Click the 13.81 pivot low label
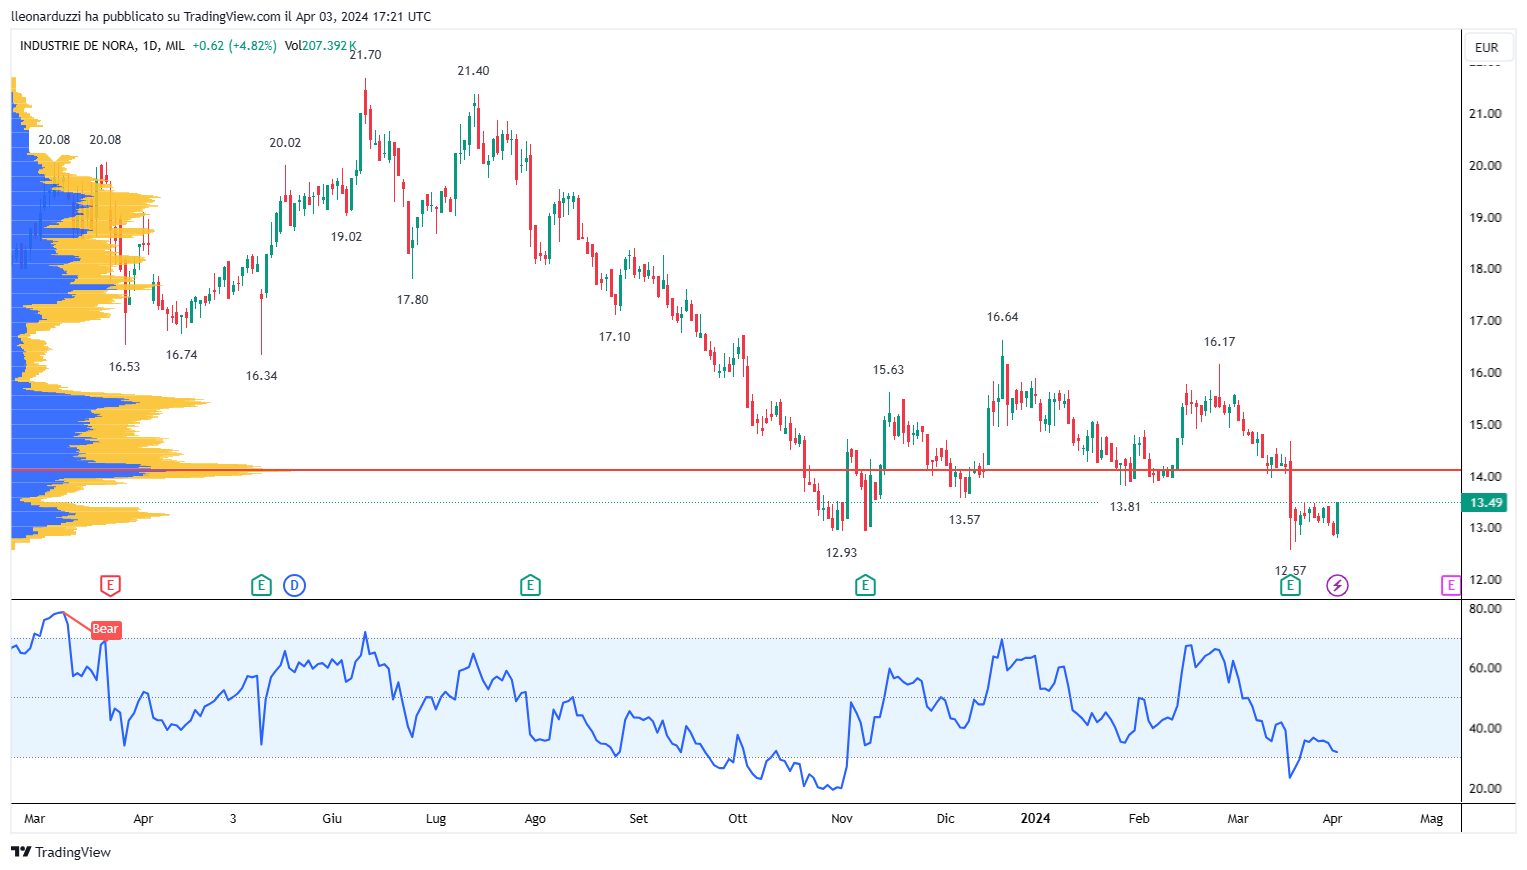Viewport: 1527px width, 870px height. tap(1125, 507)
